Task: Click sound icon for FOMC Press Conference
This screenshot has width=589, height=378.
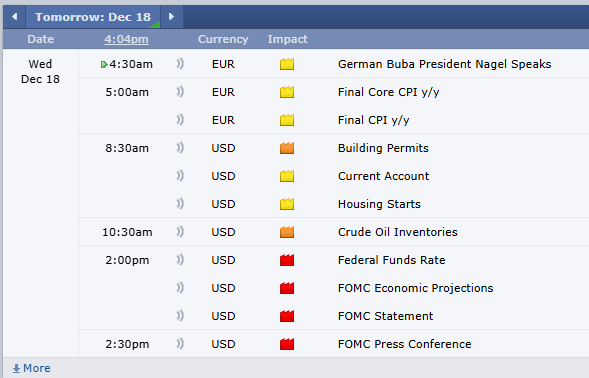Action: click(180, 344)
